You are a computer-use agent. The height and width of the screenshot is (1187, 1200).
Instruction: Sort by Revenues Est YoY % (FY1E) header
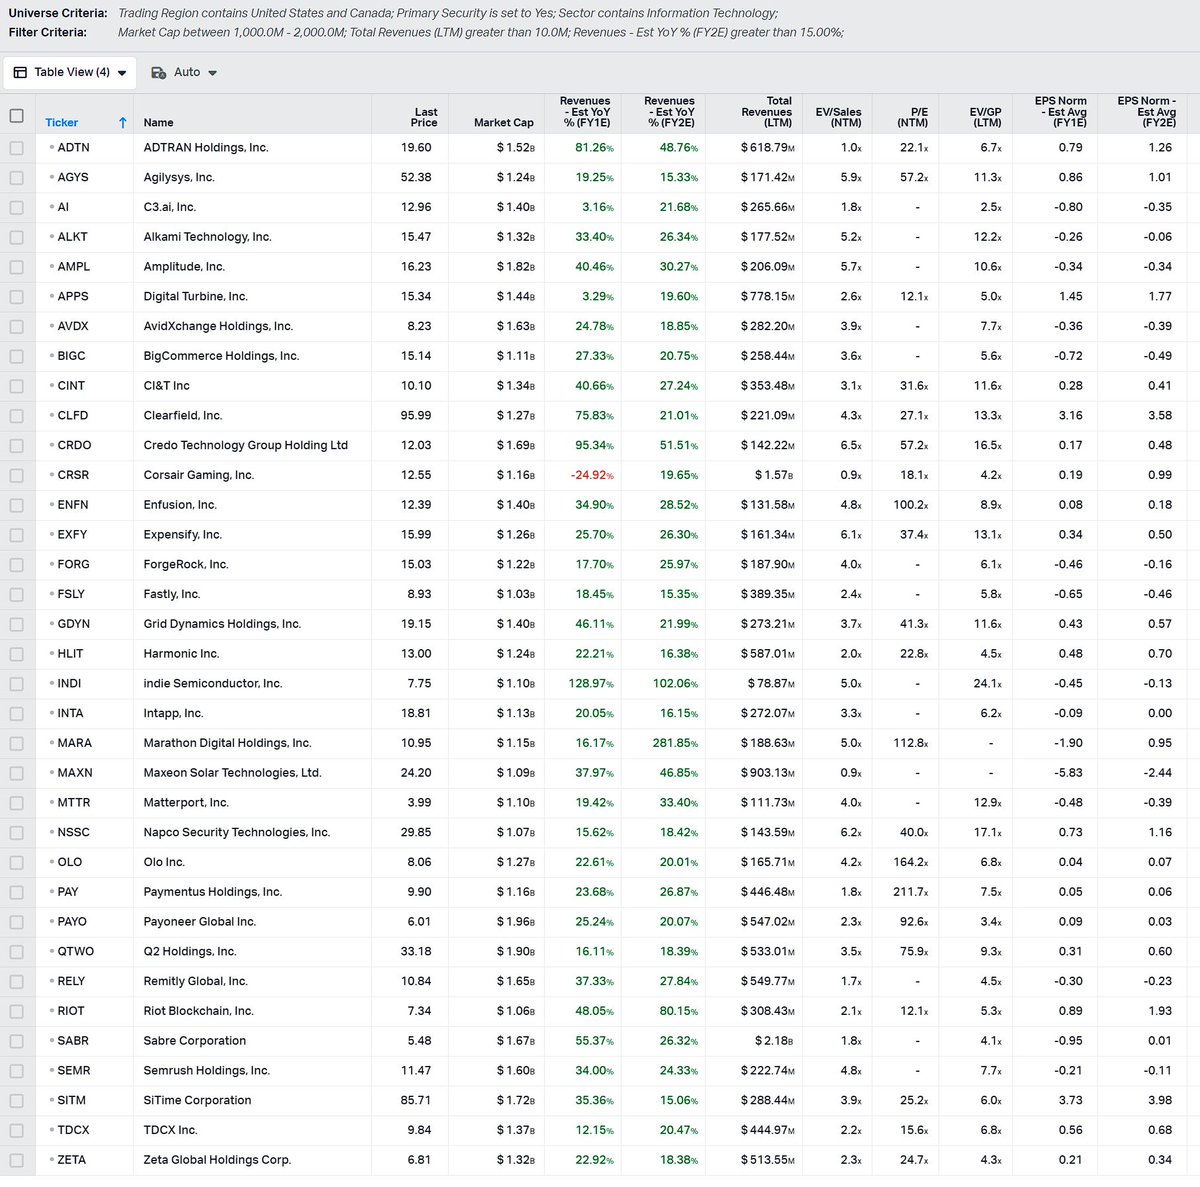tap(584, 112)
